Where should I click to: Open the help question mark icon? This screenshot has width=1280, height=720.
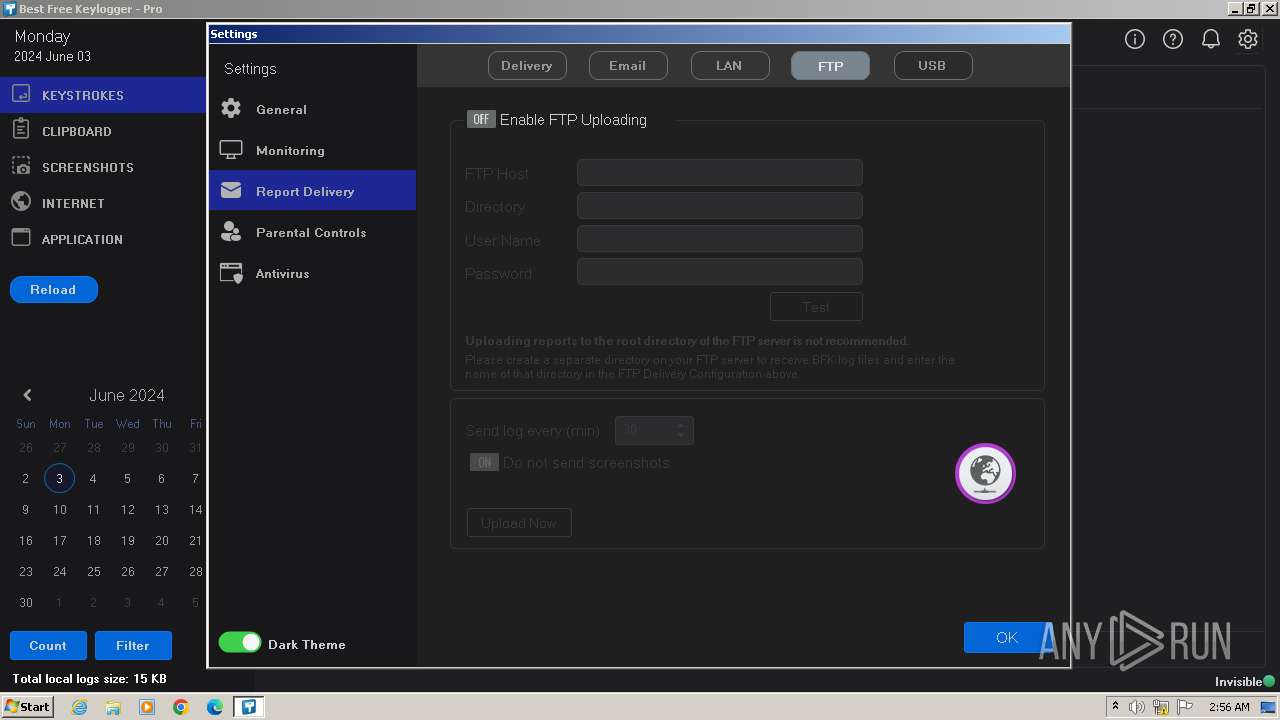click(x=1173, y=39)
